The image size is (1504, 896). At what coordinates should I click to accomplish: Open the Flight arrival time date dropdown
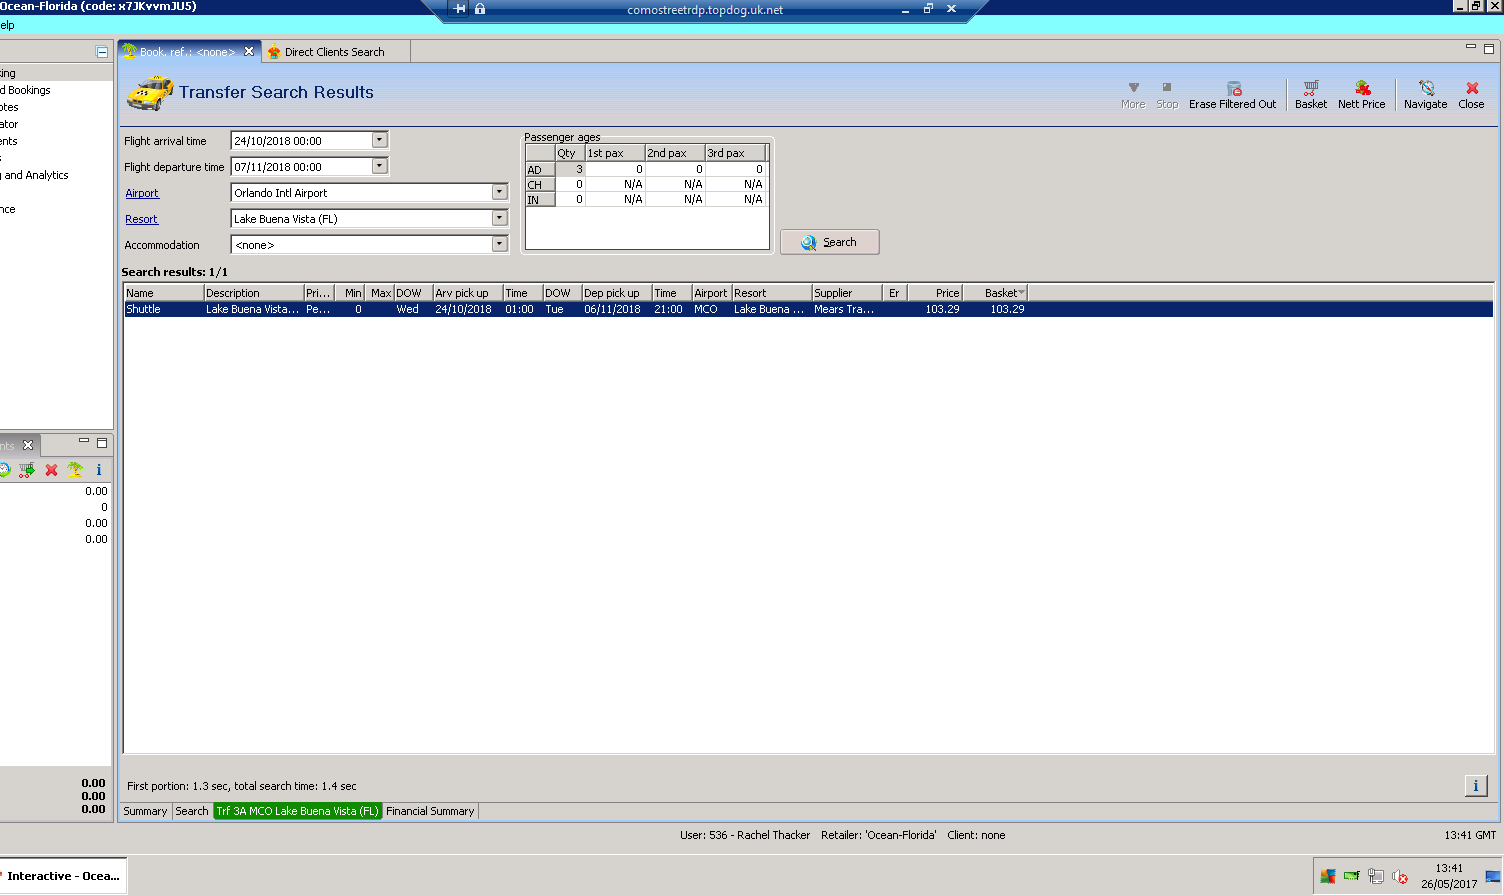tap(380, 140)
